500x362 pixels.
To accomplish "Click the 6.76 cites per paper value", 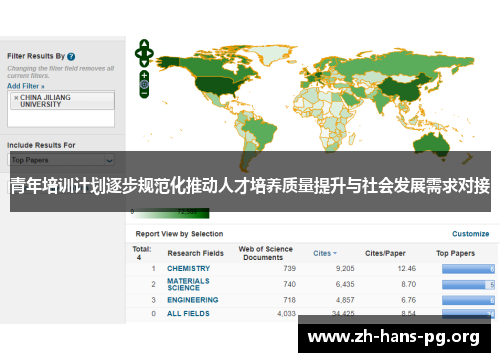I will coord(408,300).
